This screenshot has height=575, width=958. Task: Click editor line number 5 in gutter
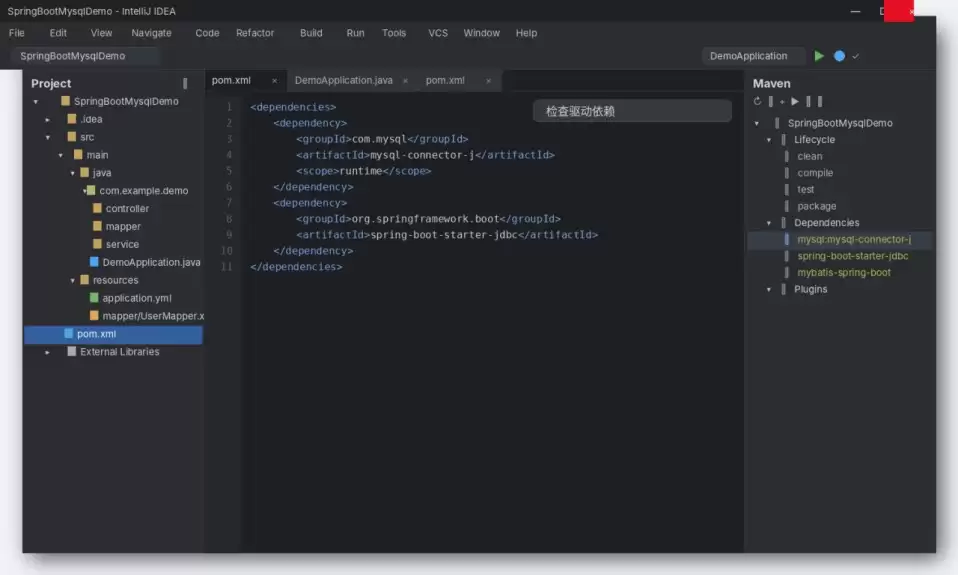pyautogui.click(x=229, y=171)
